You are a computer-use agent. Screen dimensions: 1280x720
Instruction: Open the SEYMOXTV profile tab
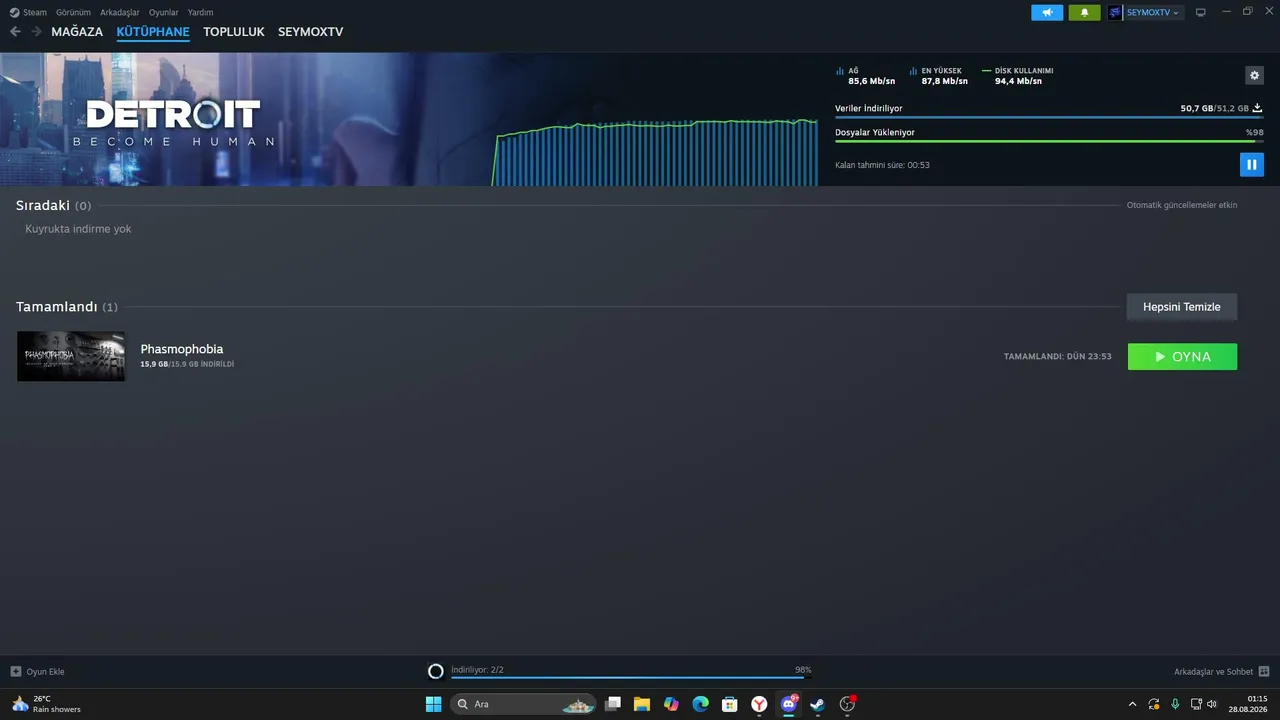point(310,32)
